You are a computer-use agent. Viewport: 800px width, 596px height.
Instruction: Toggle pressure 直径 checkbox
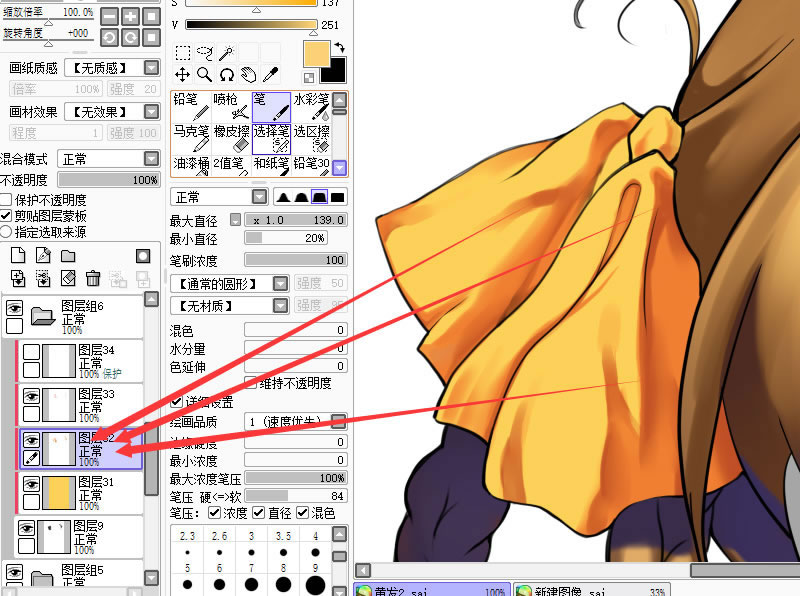click(259, 512)
